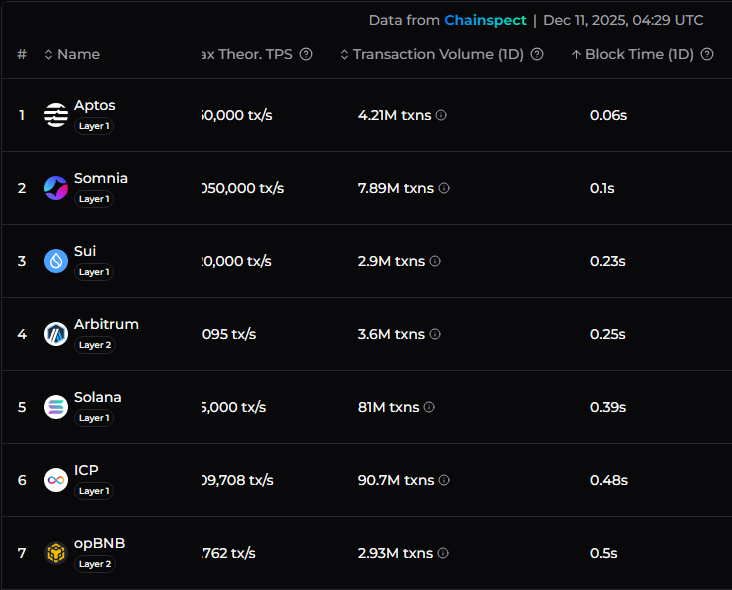Select the Dec 11, 2025, 04:29 UTC timestamp
Image resolution: width=732 pixels, height=590 pixels.
(623, 20)
